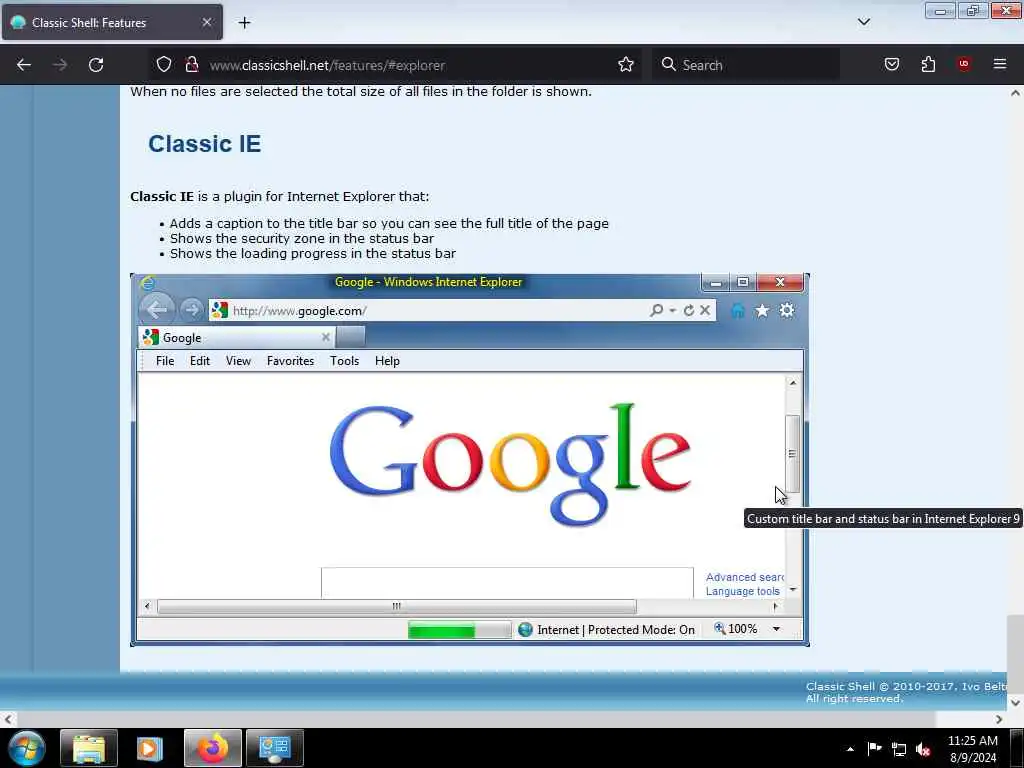The width and height of the screenshot is (1024, 768).
Task: Click Show desktop button at taskbar end
Action: [1017, 748]
